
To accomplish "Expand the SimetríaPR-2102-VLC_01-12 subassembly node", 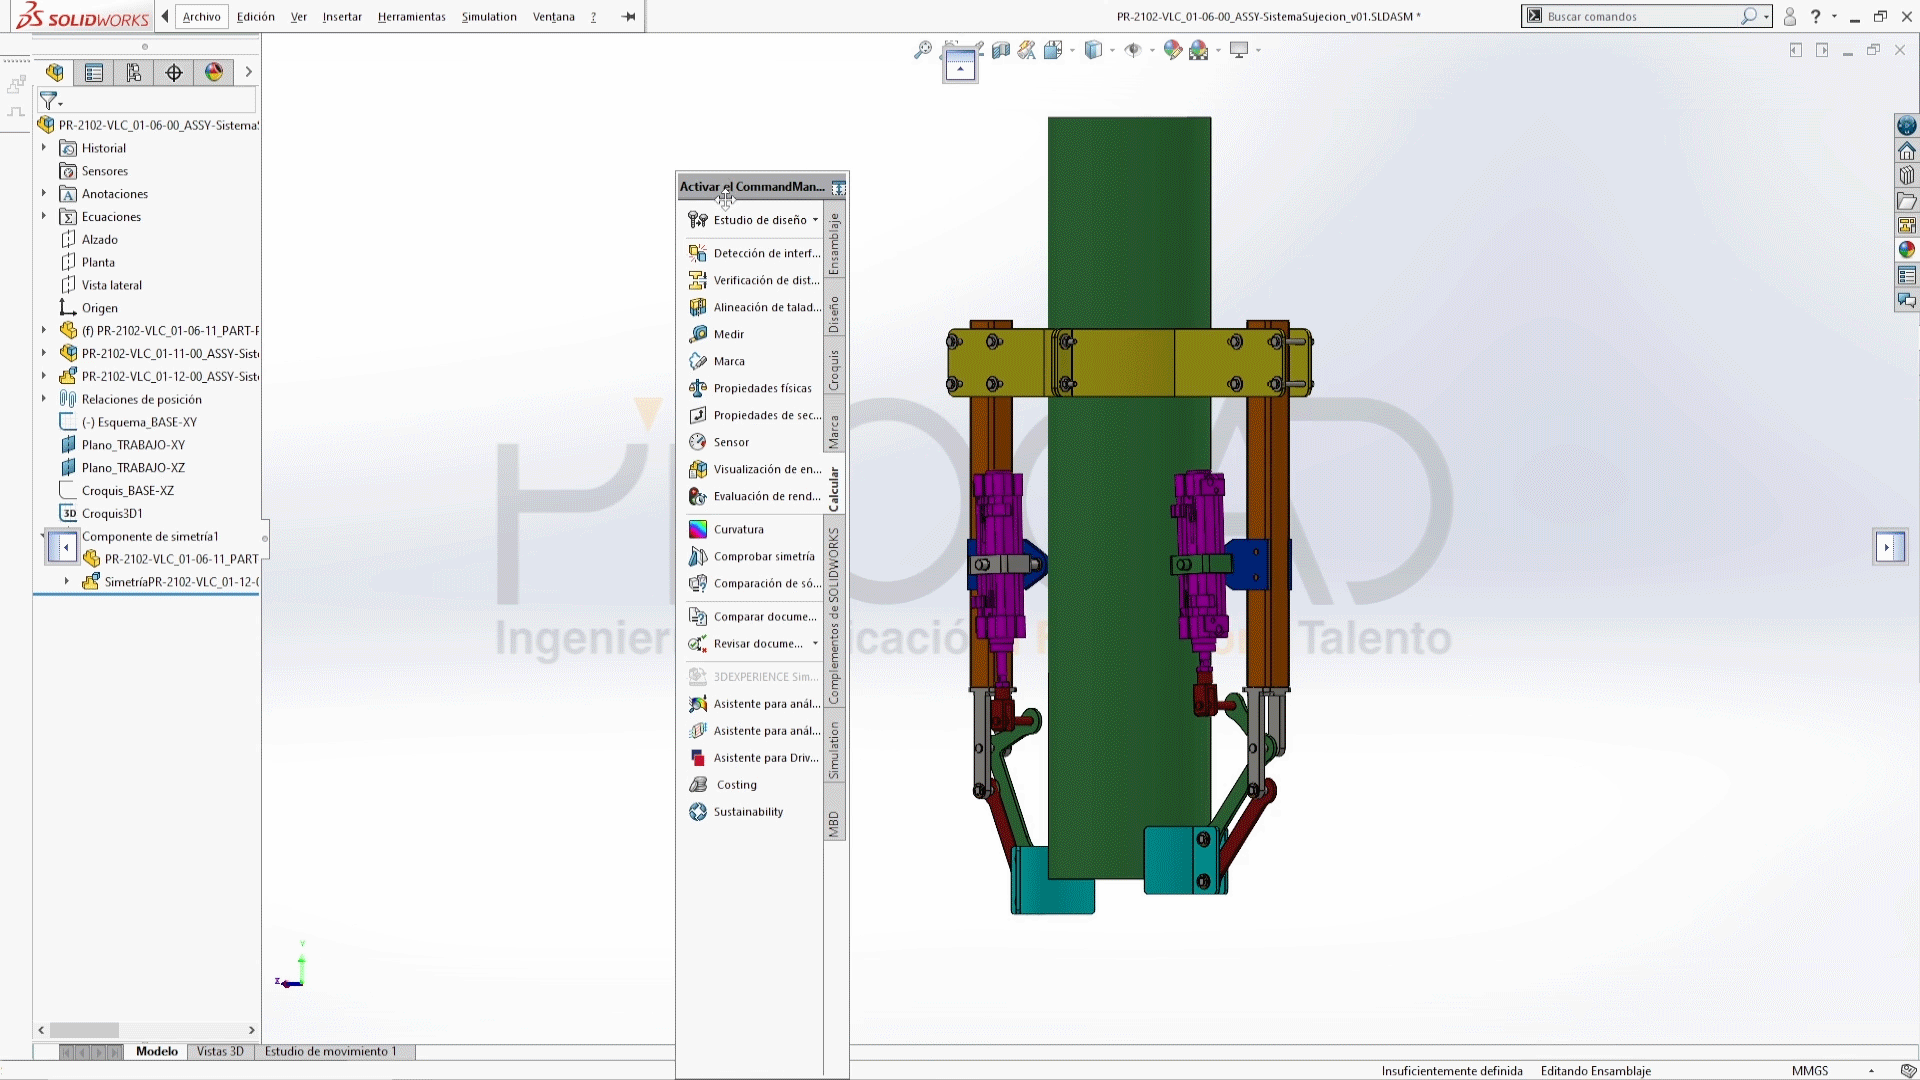I will pos(67,582).
